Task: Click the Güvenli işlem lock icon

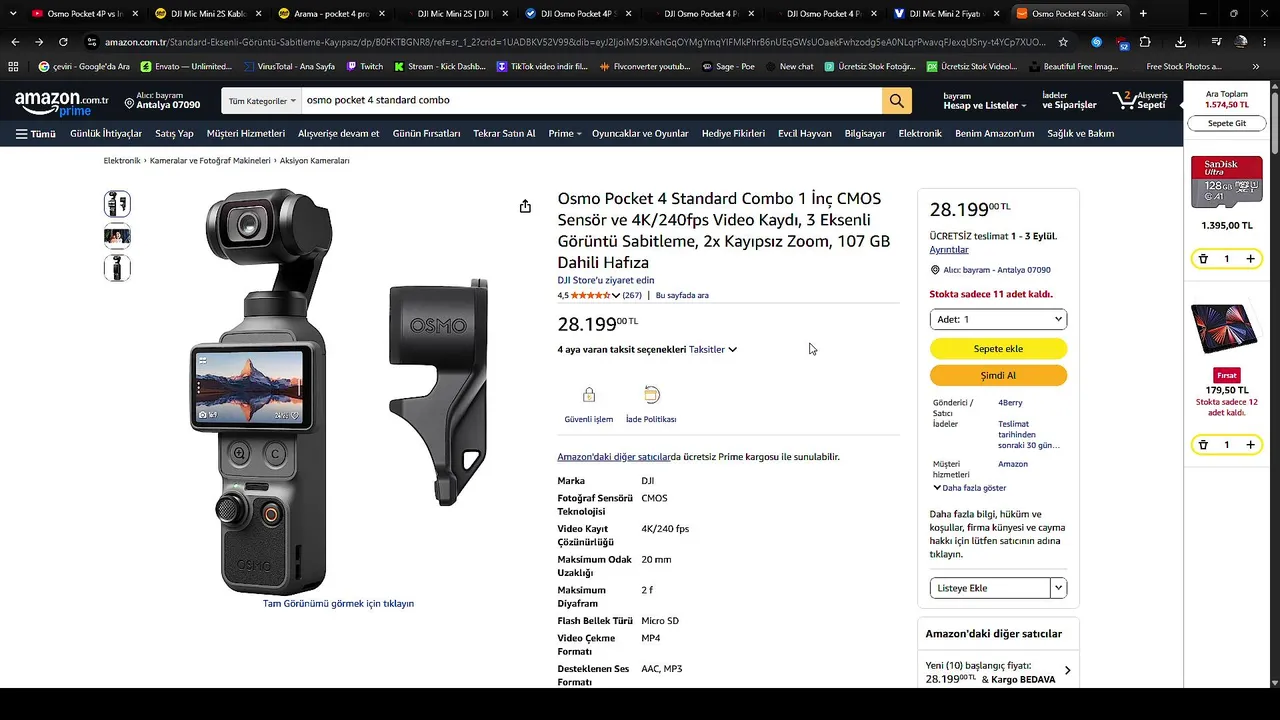Action: click(589, 395)
